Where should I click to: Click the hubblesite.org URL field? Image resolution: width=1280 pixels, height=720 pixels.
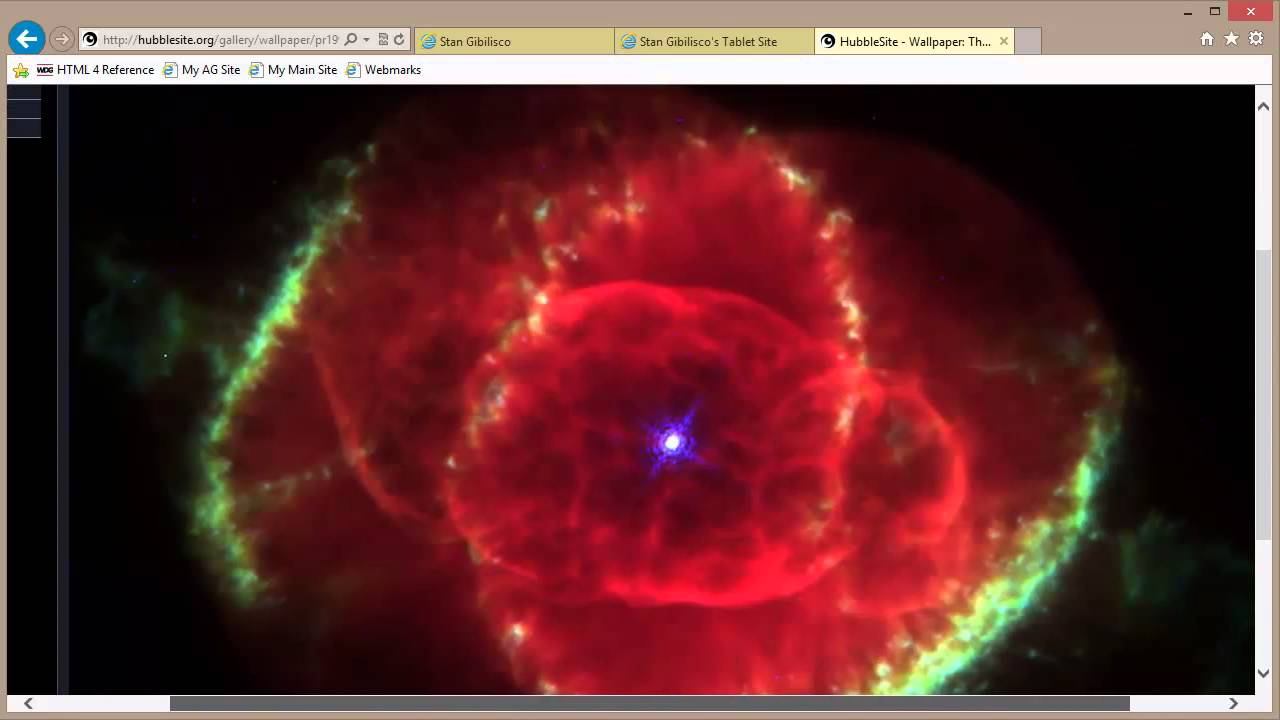click(x=220, y=40)
